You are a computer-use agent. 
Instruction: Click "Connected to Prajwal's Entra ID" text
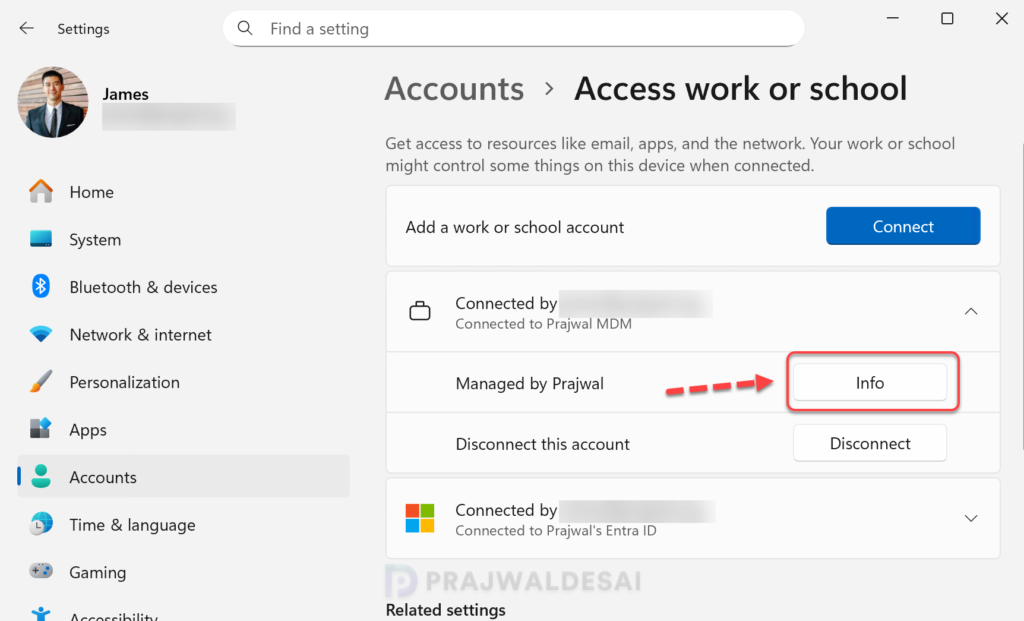click(x=556, y=530)
